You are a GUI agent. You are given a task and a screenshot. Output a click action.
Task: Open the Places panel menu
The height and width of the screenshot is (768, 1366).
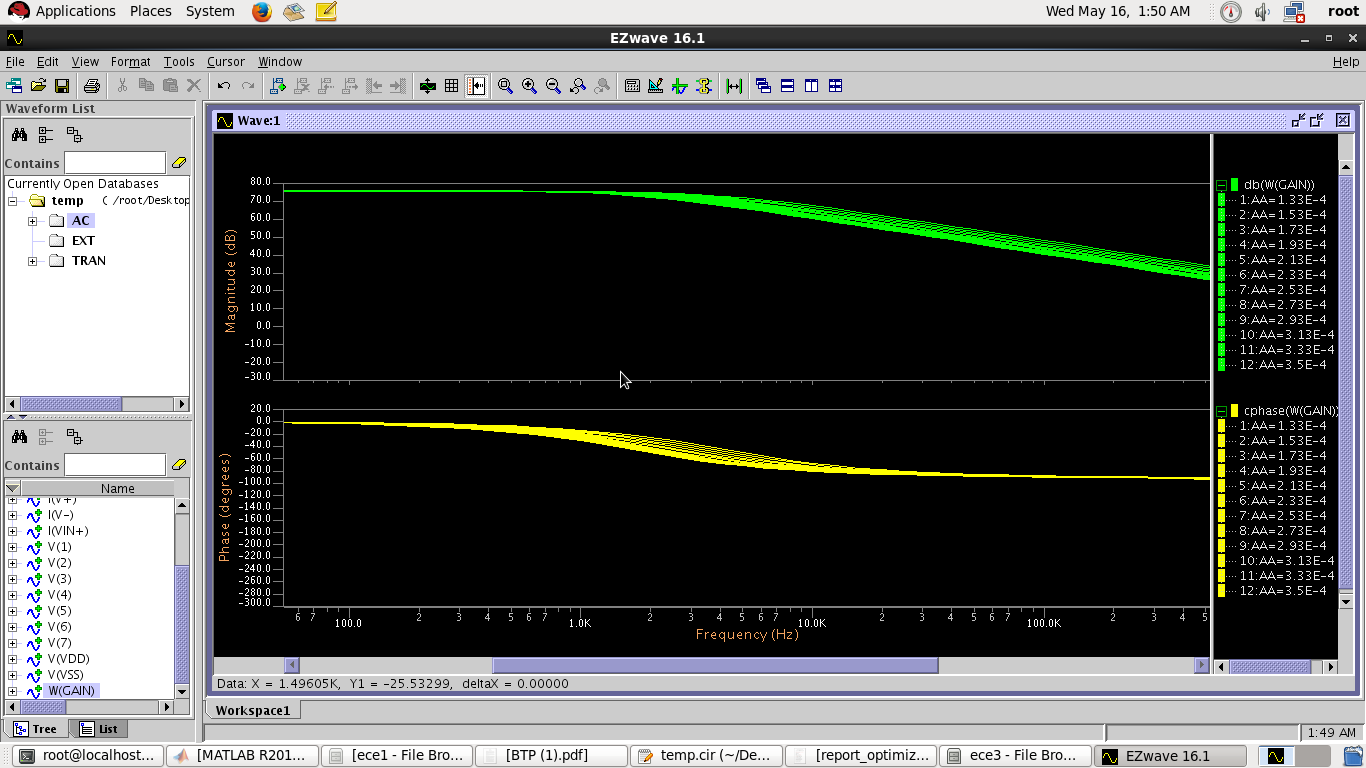coord(150,11)
